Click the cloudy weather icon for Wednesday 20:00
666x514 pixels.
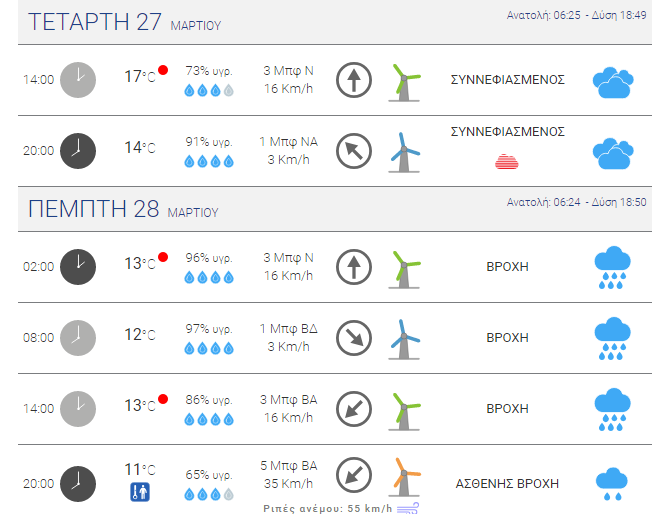pos(613,153)
